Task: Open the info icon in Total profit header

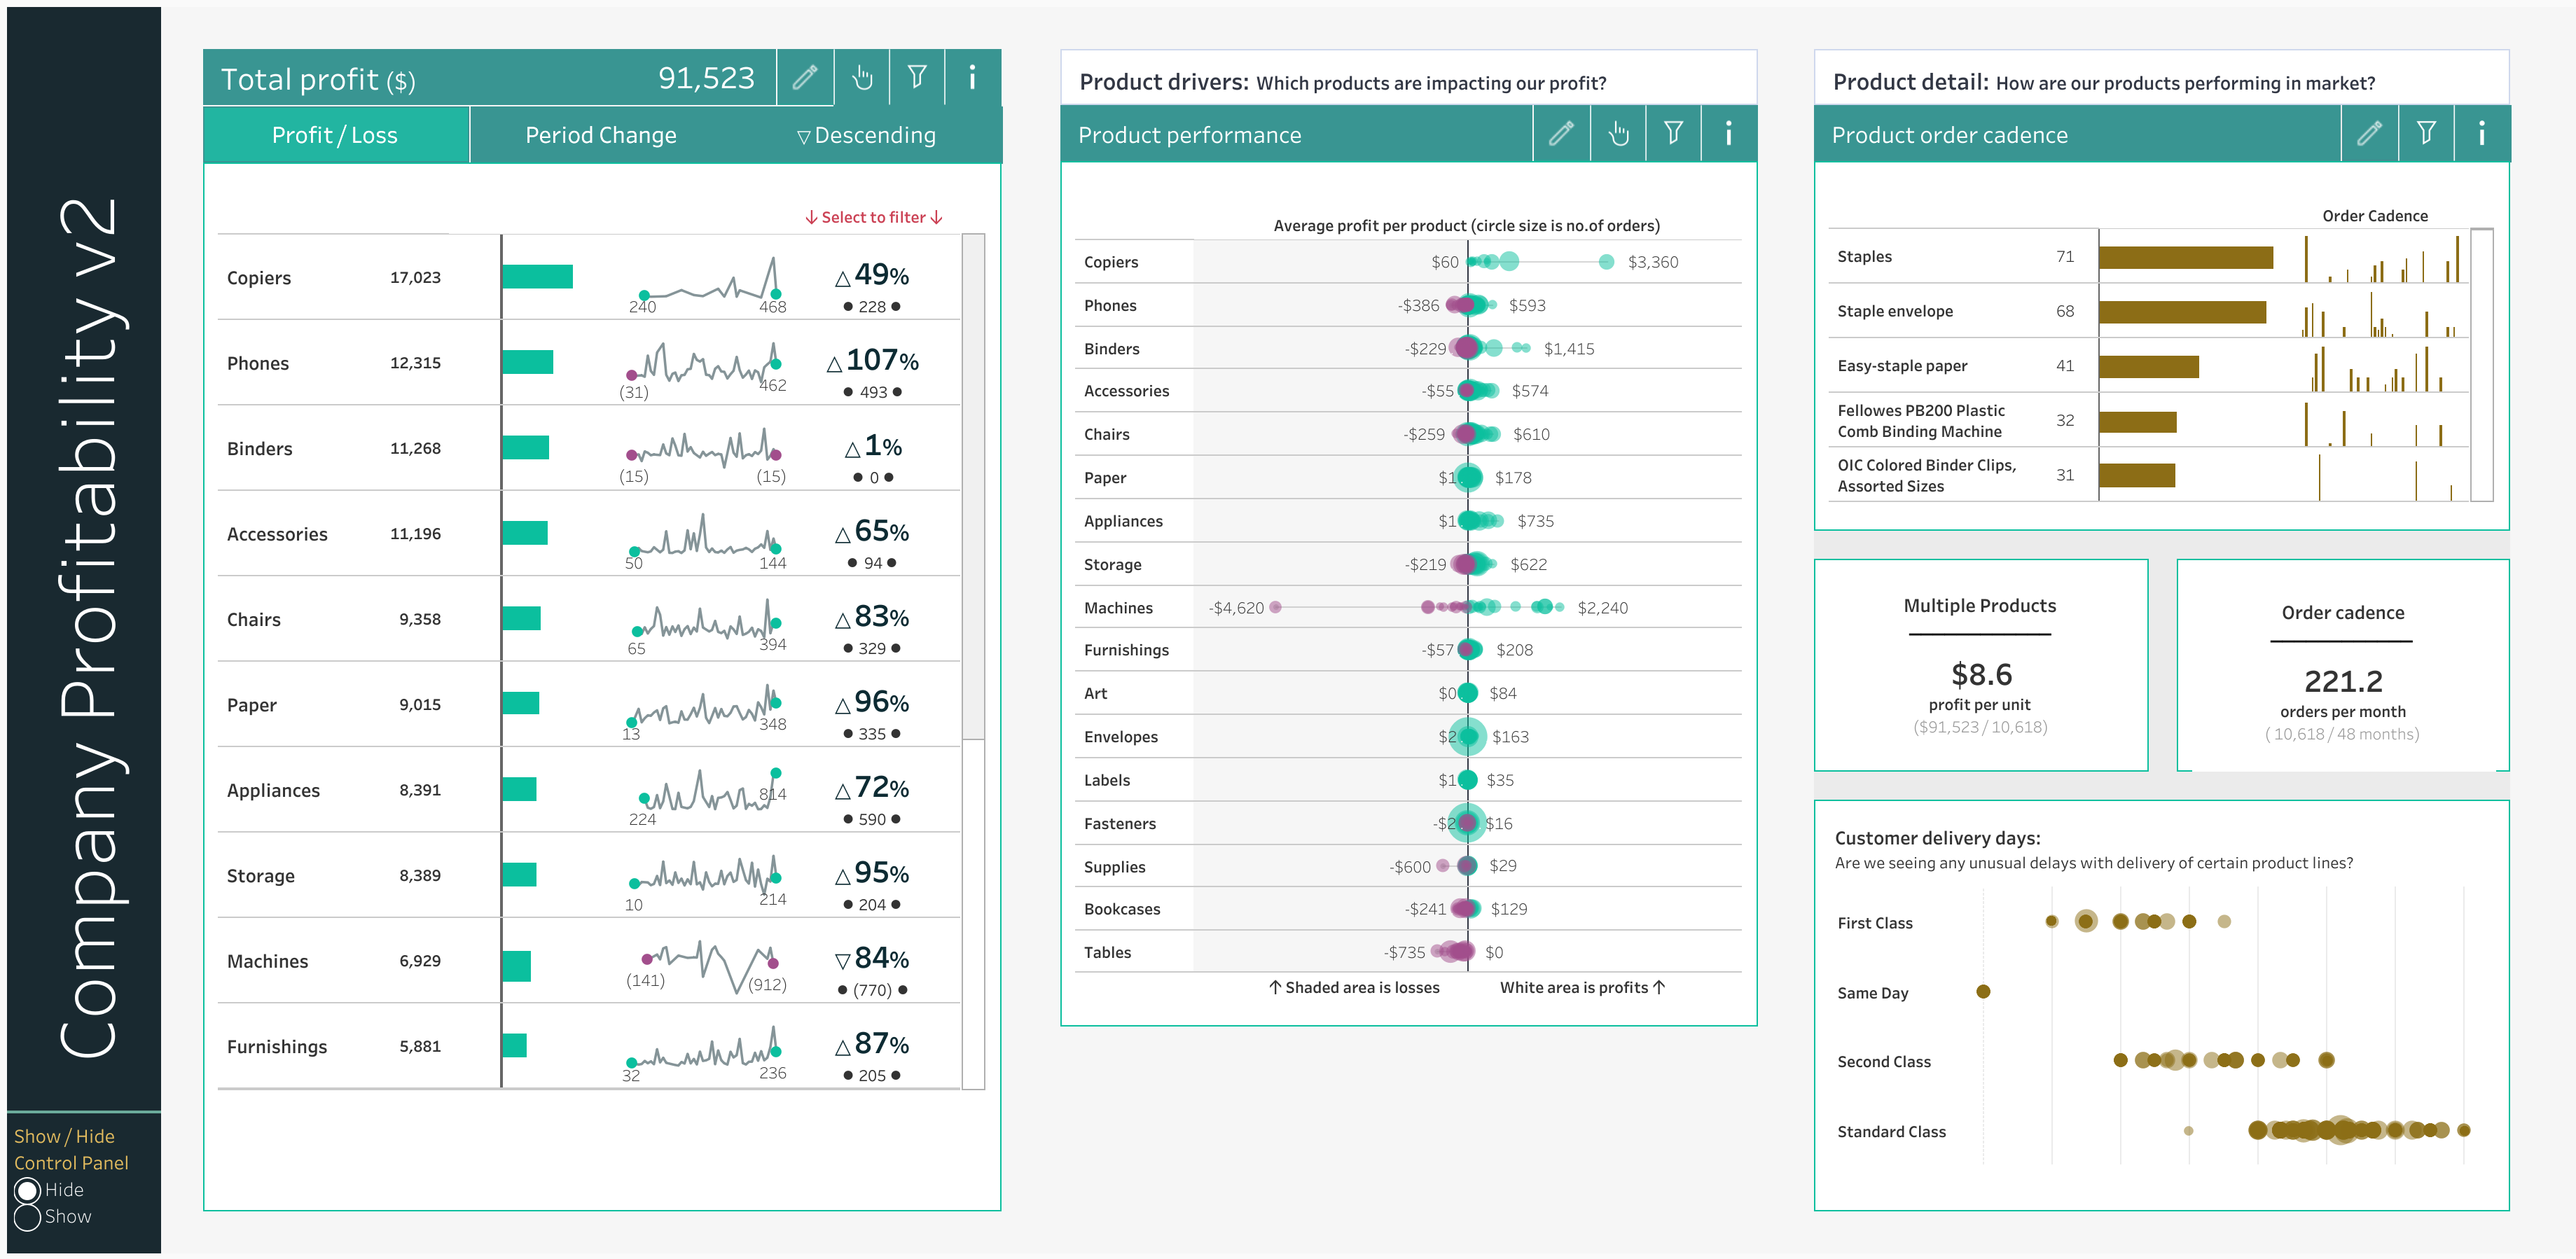Action: tap(972, 77)
